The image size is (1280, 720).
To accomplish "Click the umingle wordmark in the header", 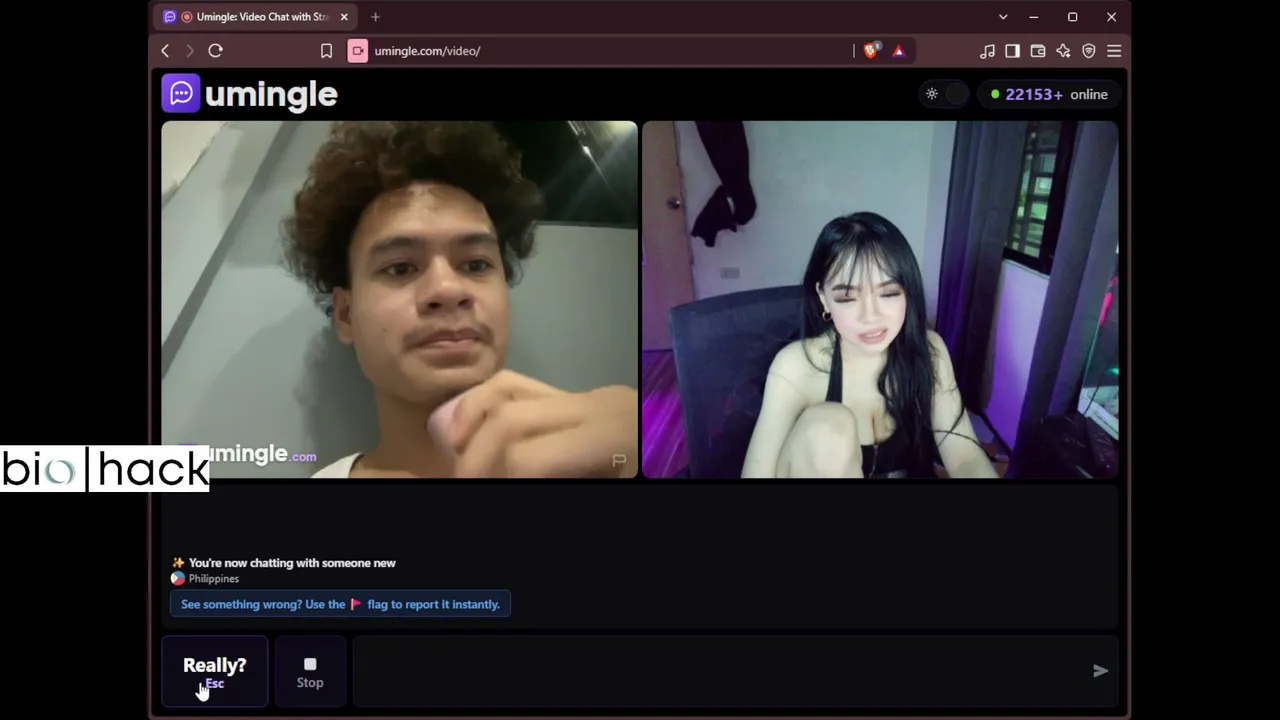I will coord(271,95).
